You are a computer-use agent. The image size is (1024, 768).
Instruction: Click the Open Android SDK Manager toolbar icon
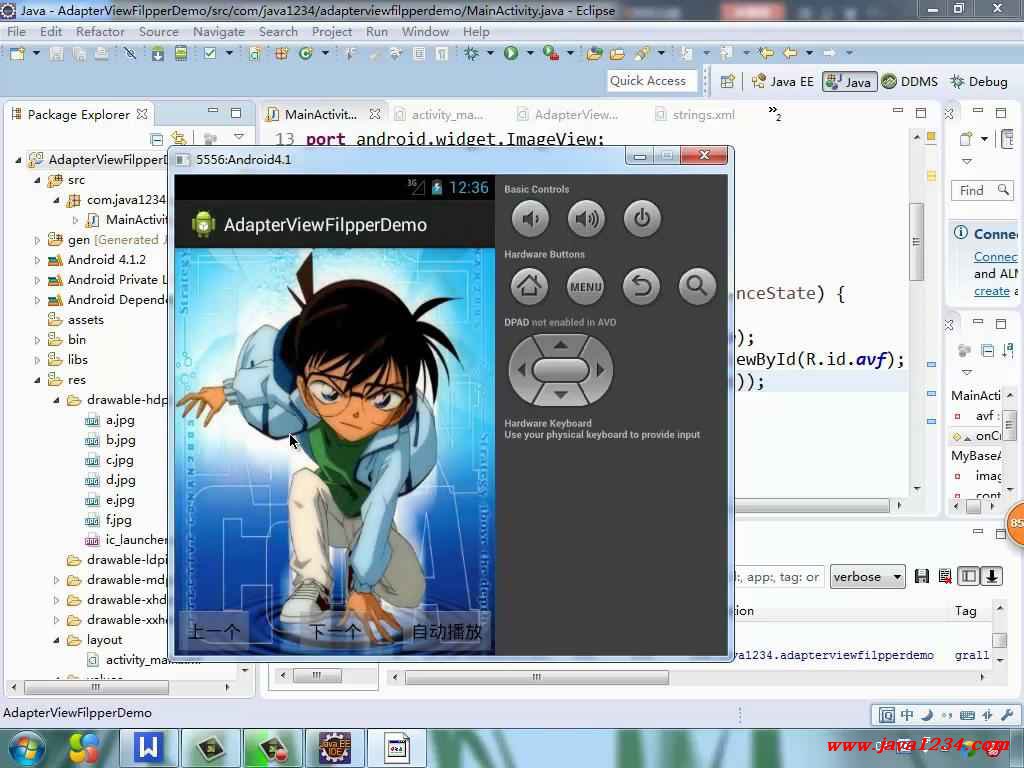pos(157,53)
